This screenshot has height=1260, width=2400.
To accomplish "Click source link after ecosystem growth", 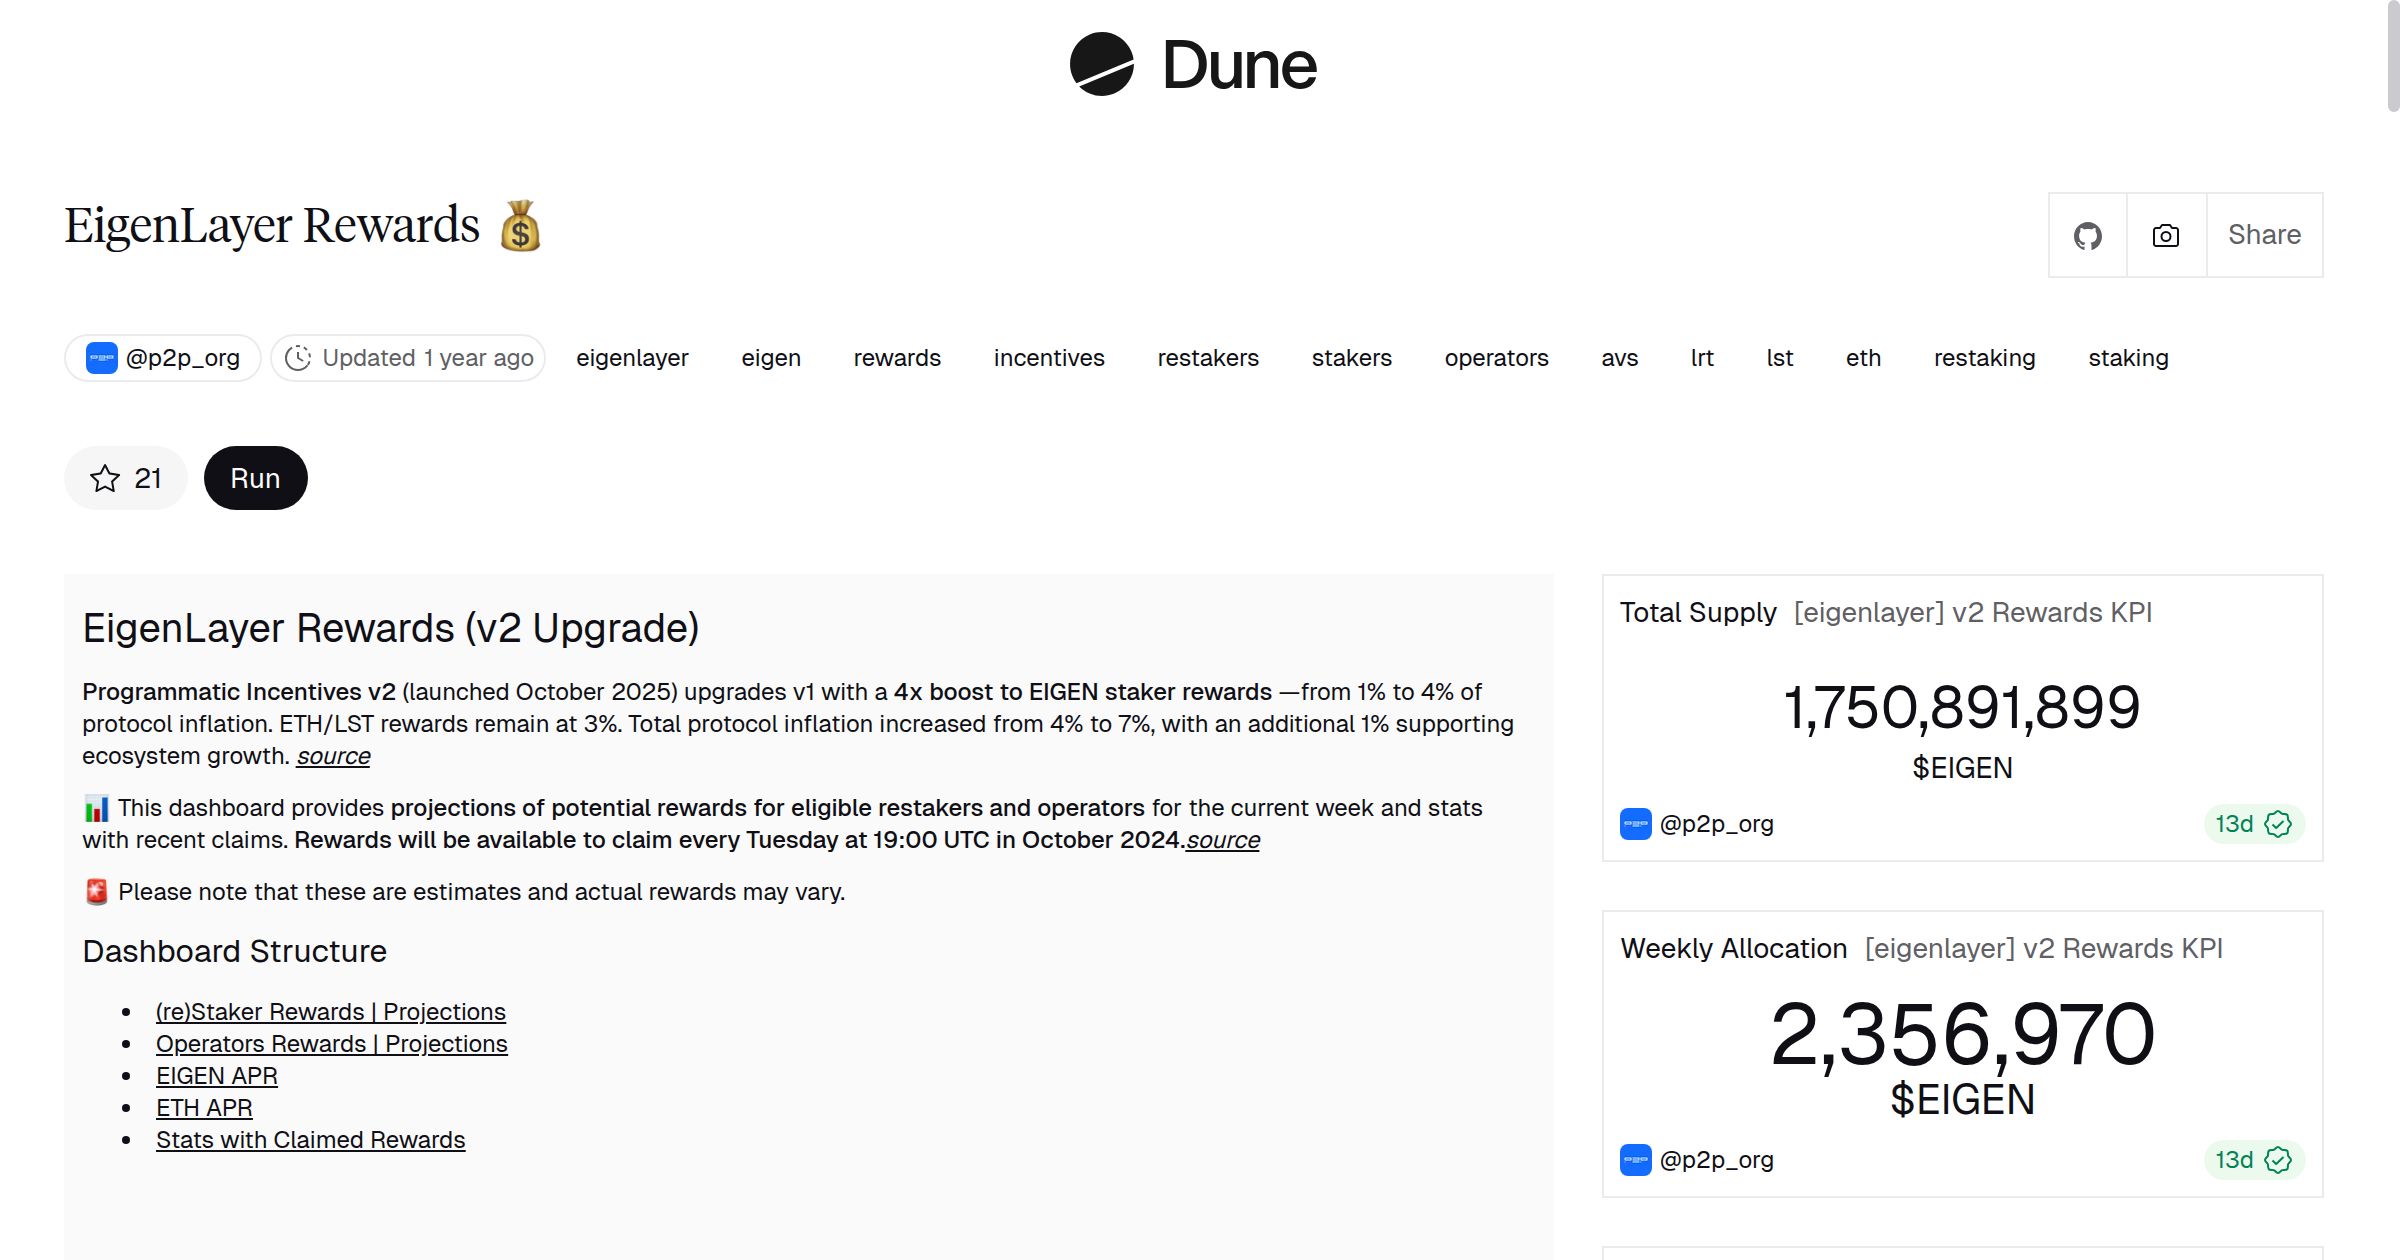I will coord(333,756).
